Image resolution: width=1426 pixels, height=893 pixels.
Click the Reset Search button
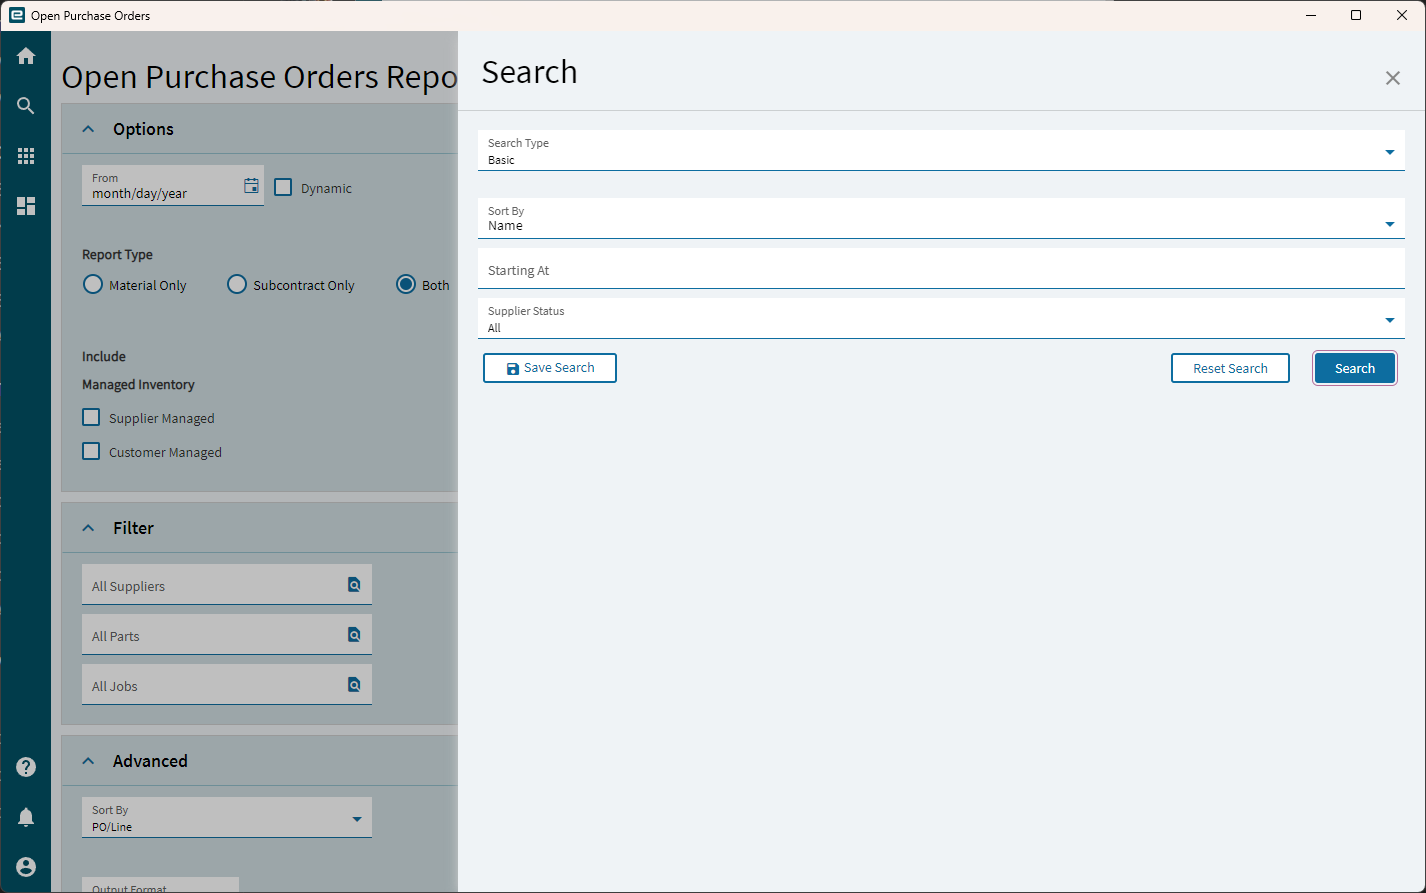pyautogui.click(x=1230, y=368)
